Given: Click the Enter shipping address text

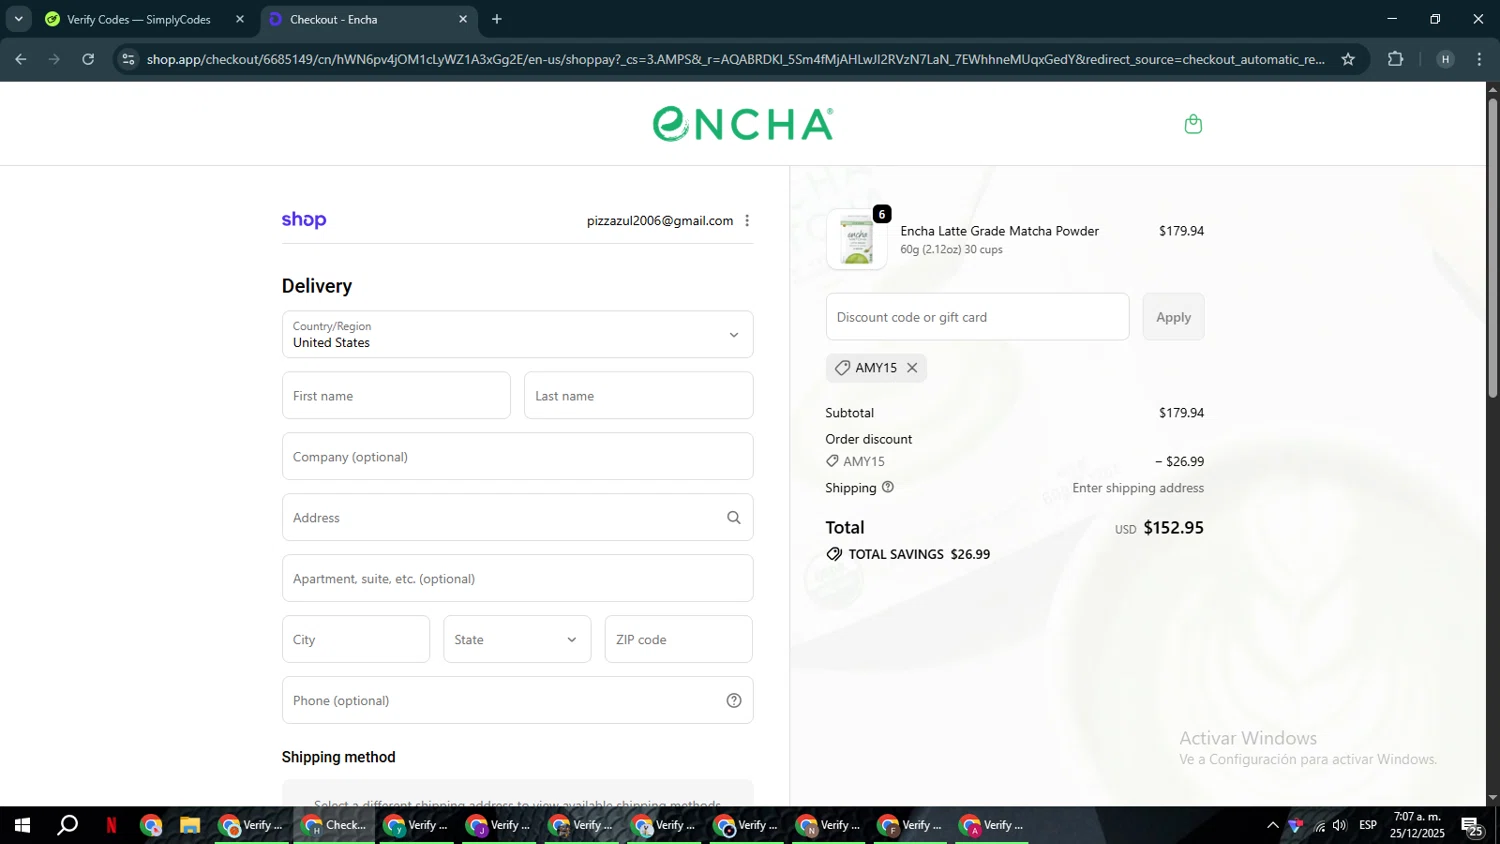Looking at the screenshot, I should coord(1138,488).
